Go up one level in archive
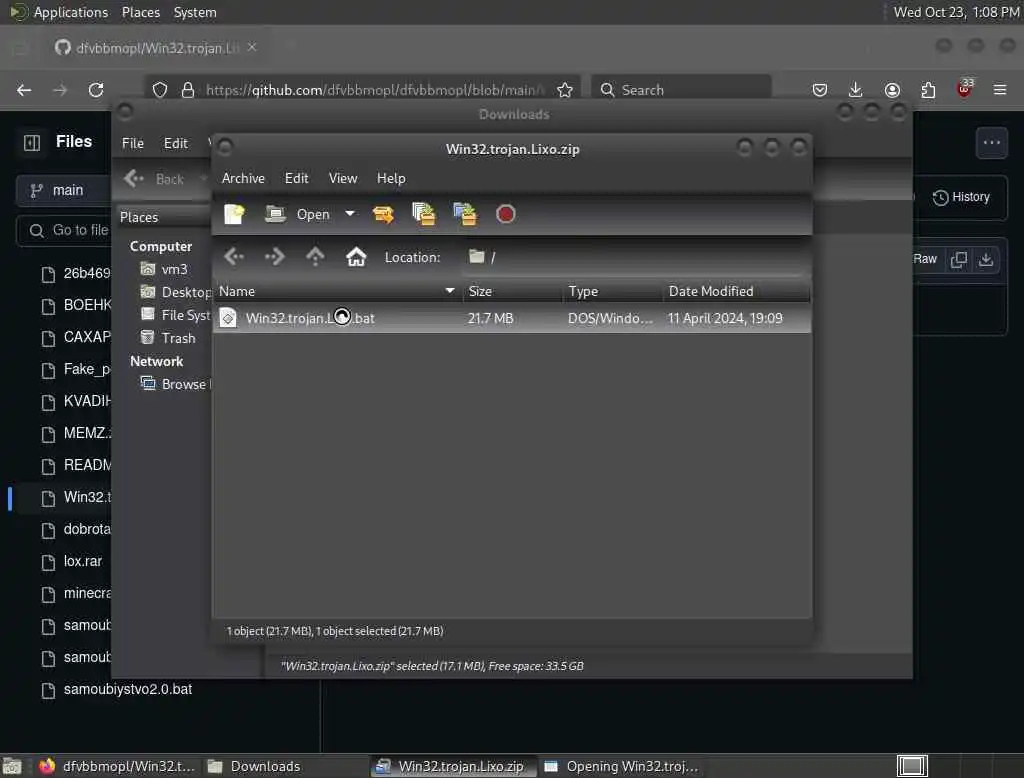The image size is (1024, 778). pyautogui.click(x=315, y=257)
